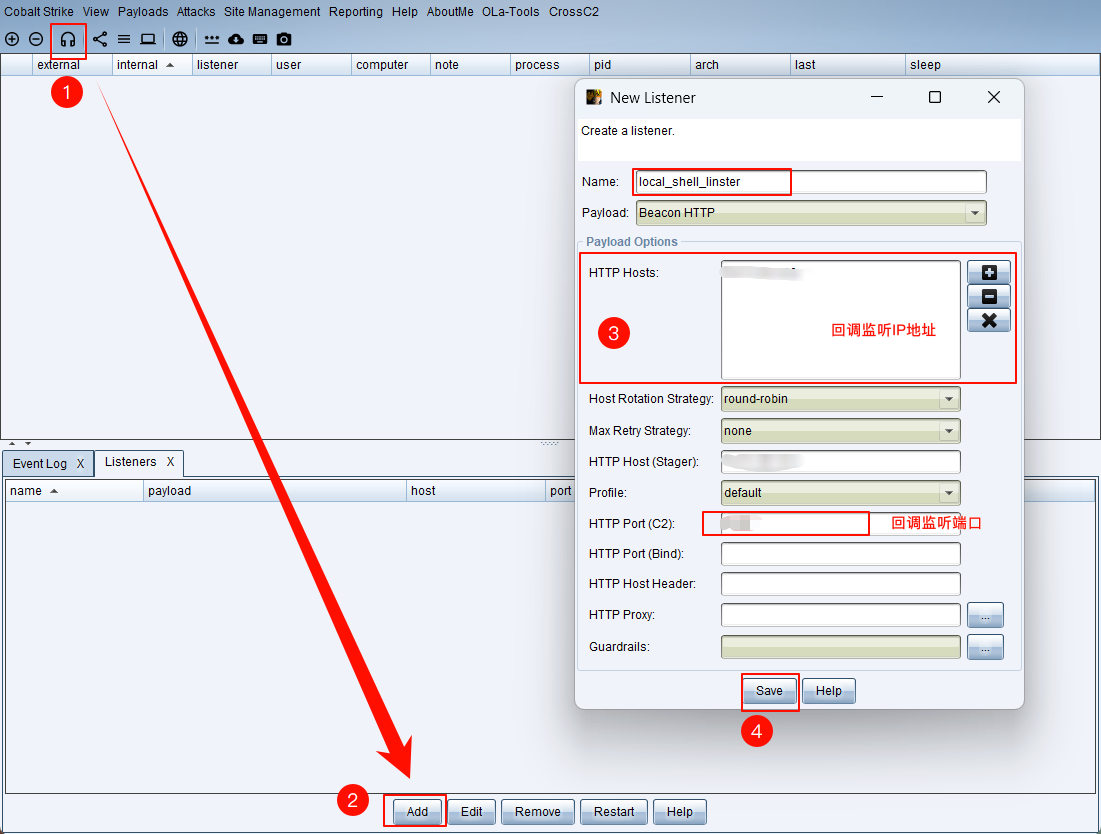This screenshot has width=1101, height=834.
Task: Sort listeners by the payload column
Action: 275,491
